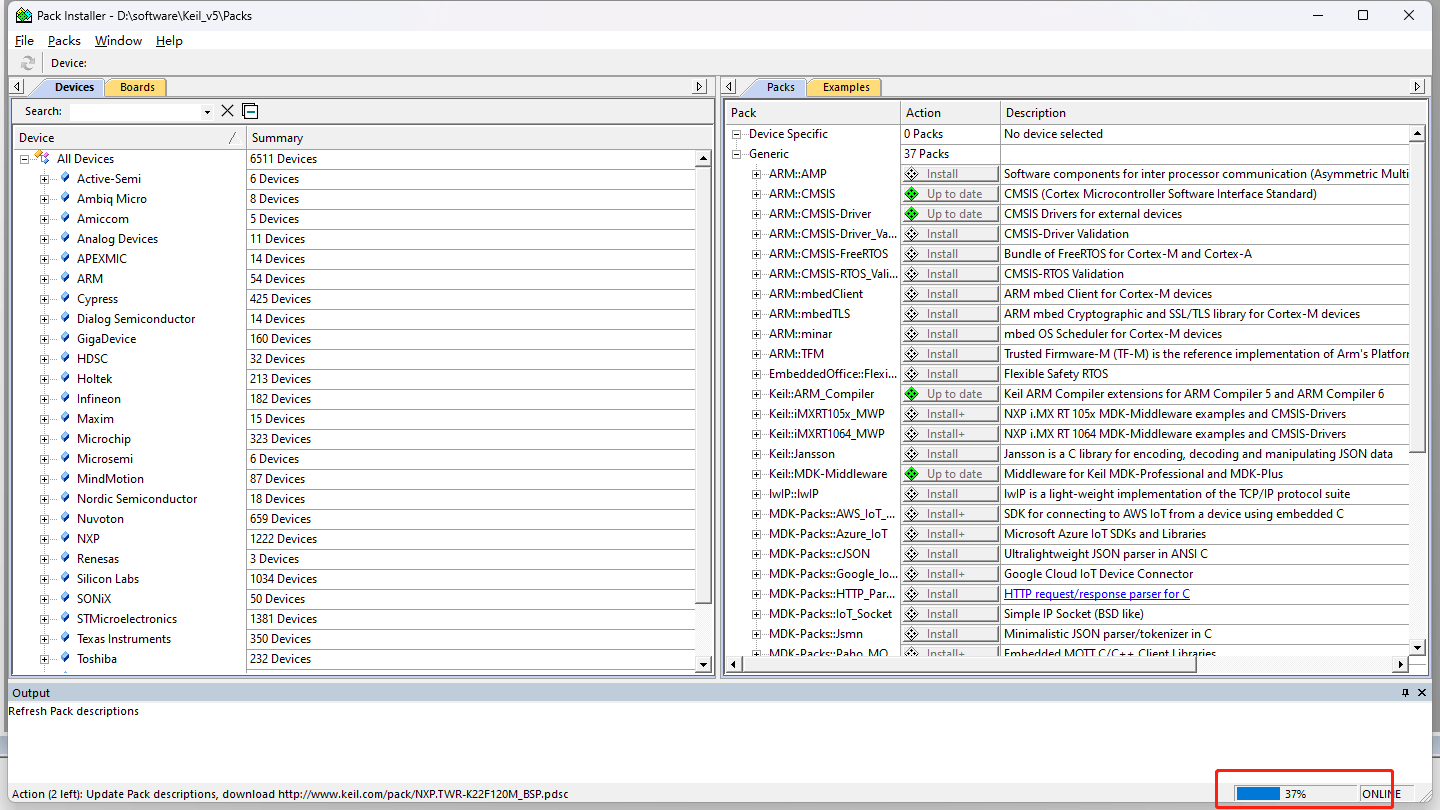Switch to the Examples tab
1440x810 pixels.
[845, 87]
